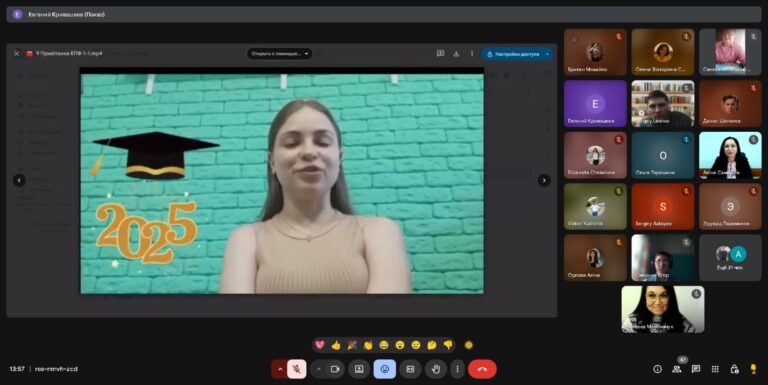Screen dimensions: 768x385
Task: Expand arrow beside 'Настройки доступа'
Action: click(547, 54)
